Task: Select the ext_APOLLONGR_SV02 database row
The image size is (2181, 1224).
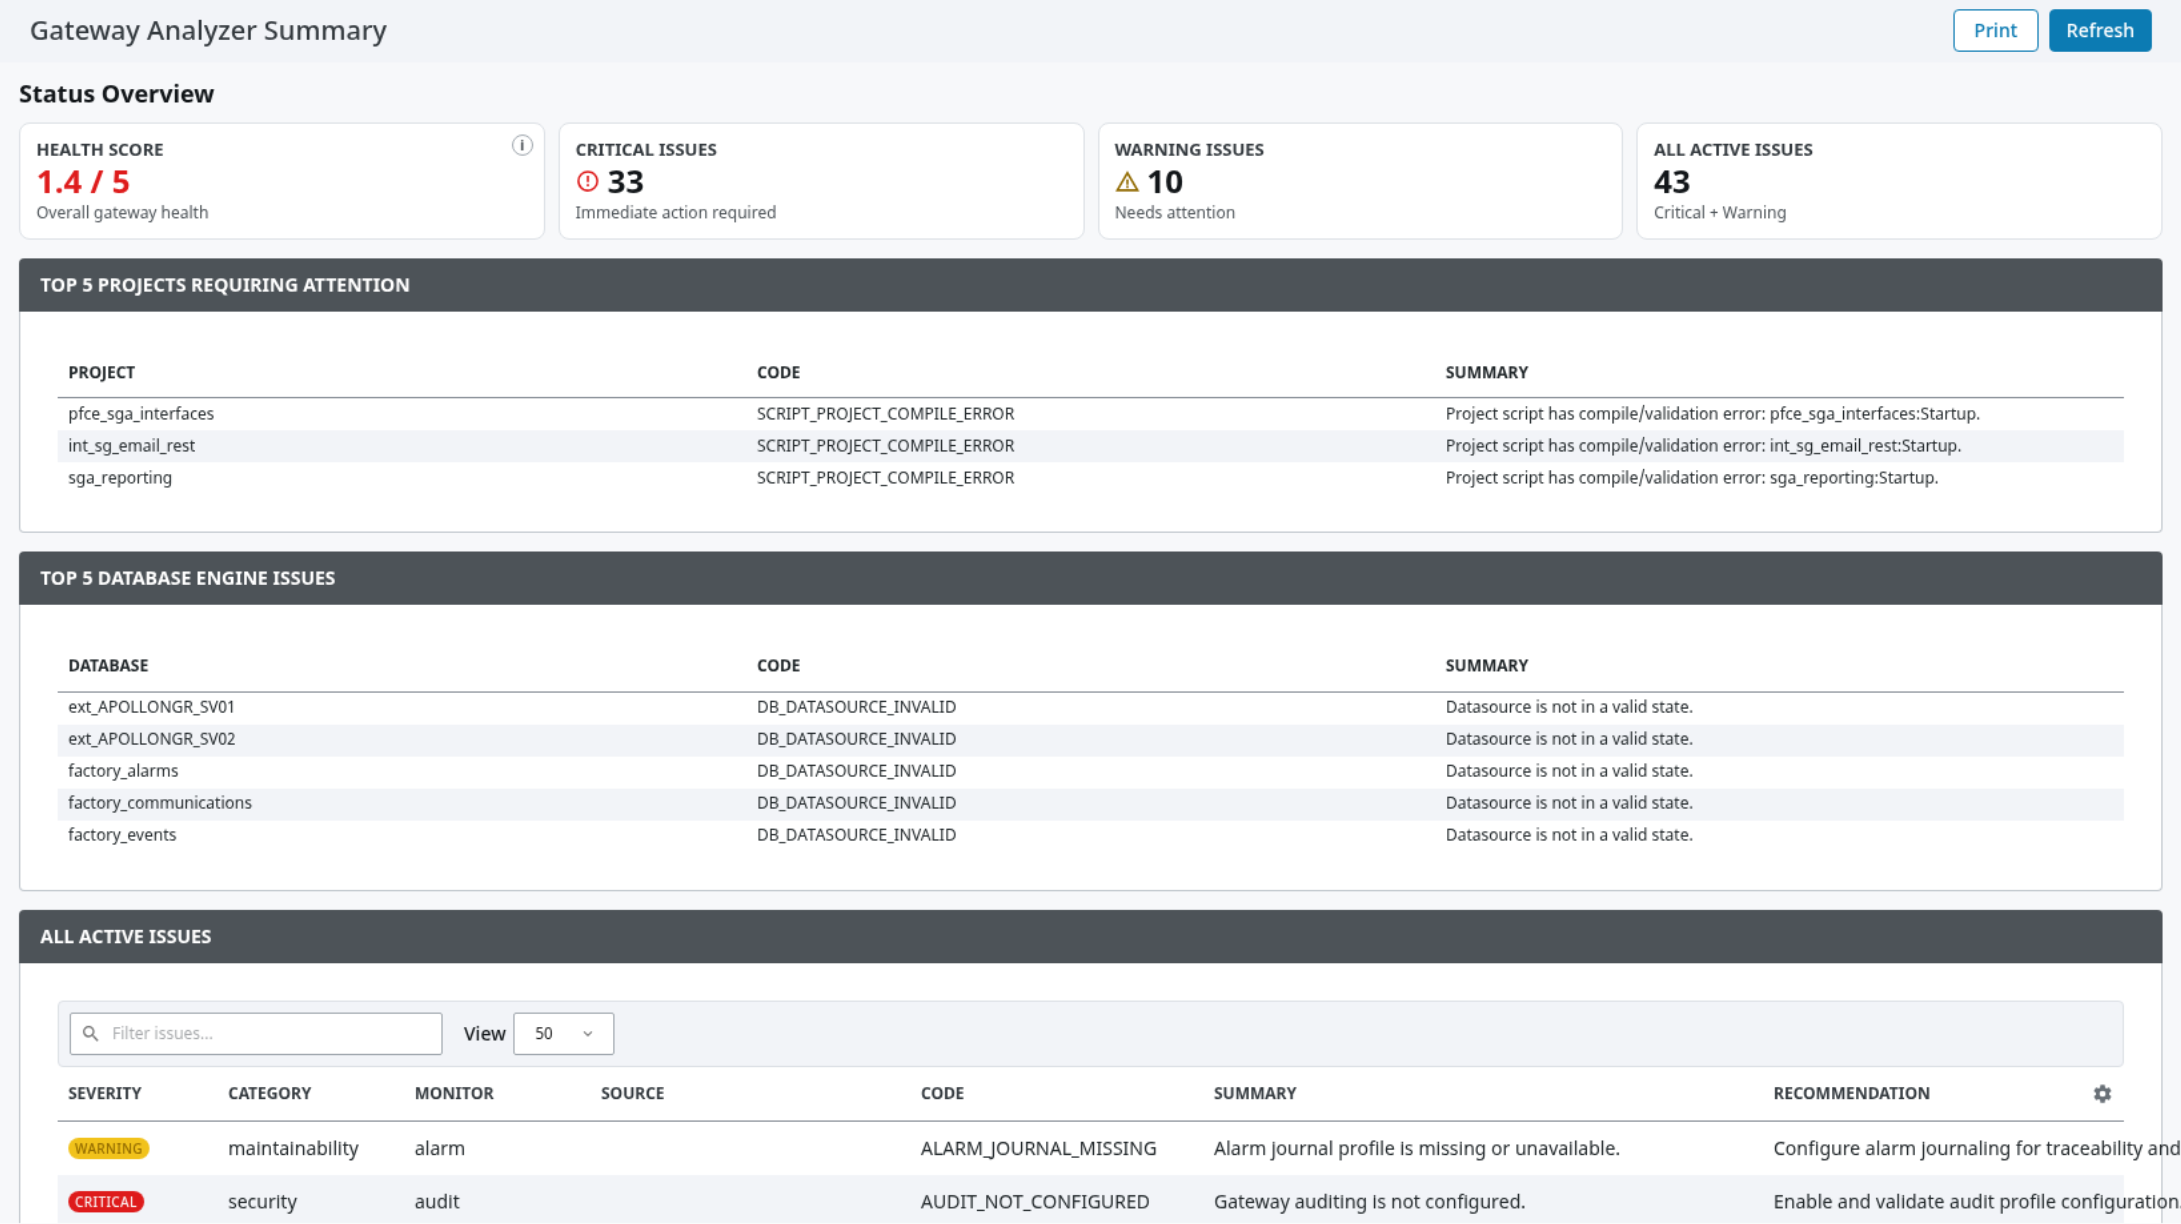Action: click(1090, 739)
